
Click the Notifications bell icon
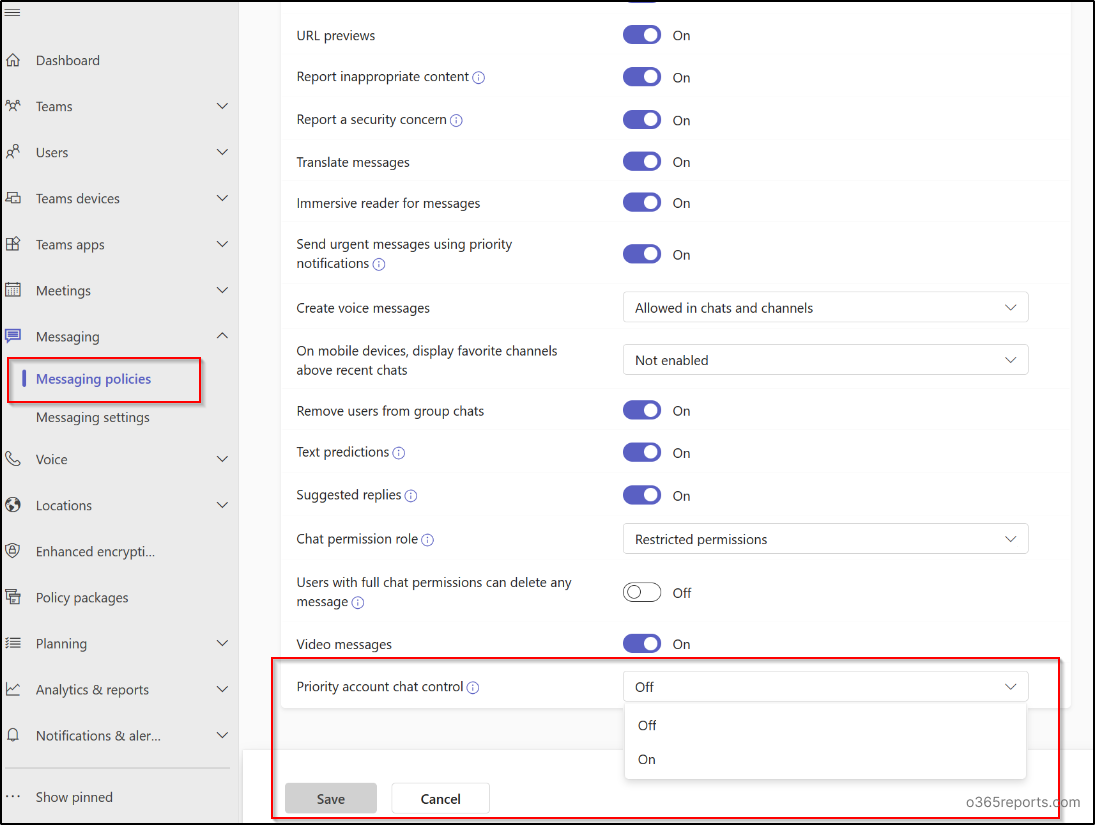pyautogui.click(x=13, y=736)
